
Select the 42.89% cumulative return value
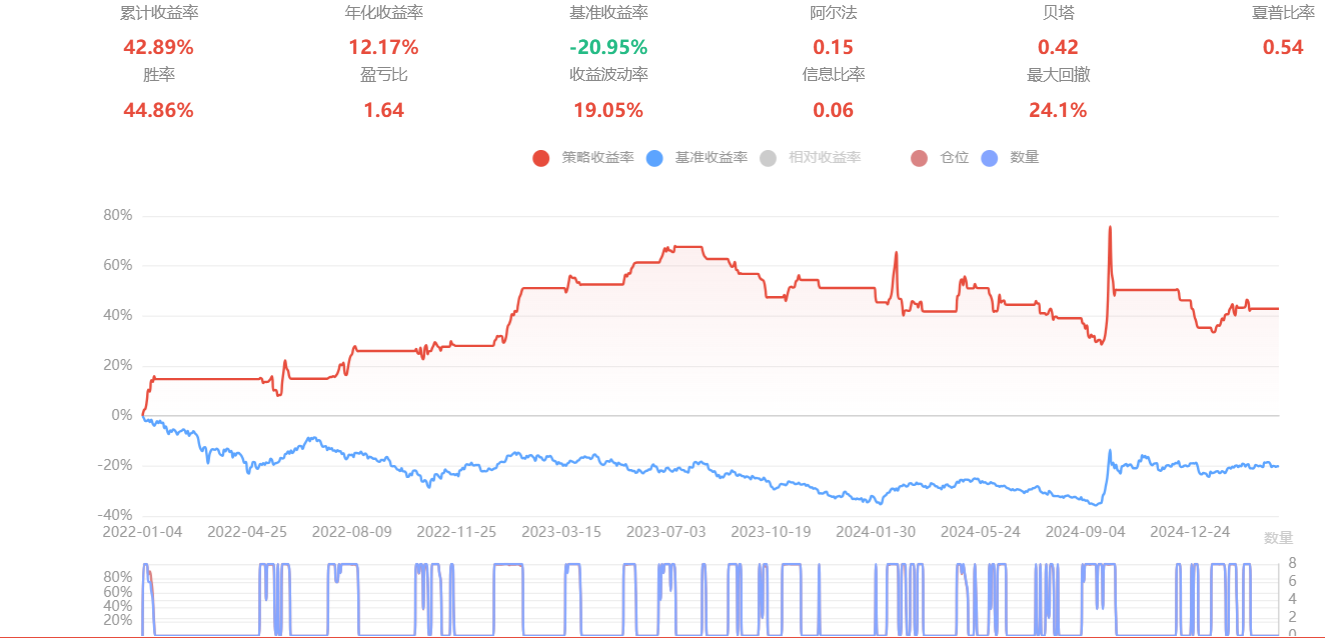158,47
